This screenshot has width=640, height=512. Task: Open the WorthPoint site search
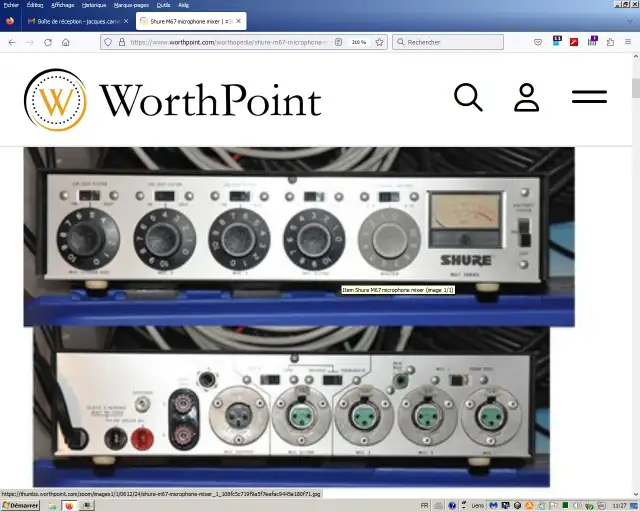[468, 97]
